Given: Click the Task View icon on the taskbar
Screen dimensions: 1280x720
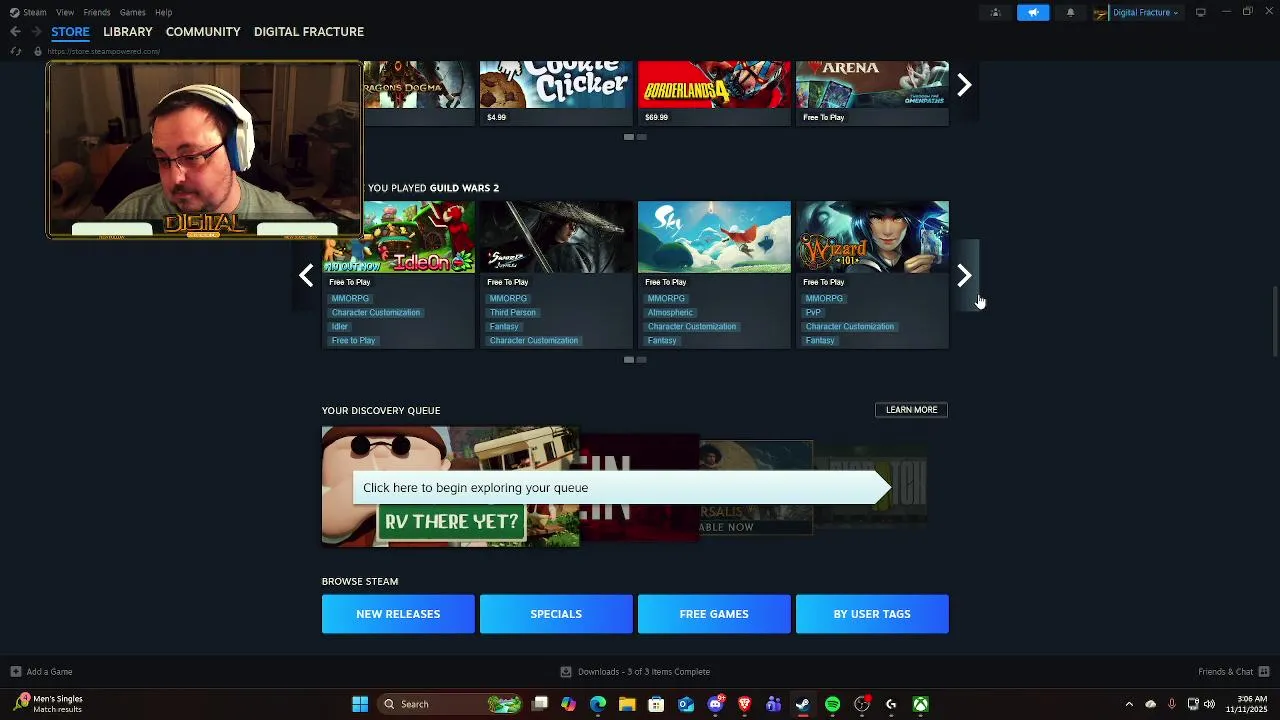Looking at the screenshot, I should (540, 704).
